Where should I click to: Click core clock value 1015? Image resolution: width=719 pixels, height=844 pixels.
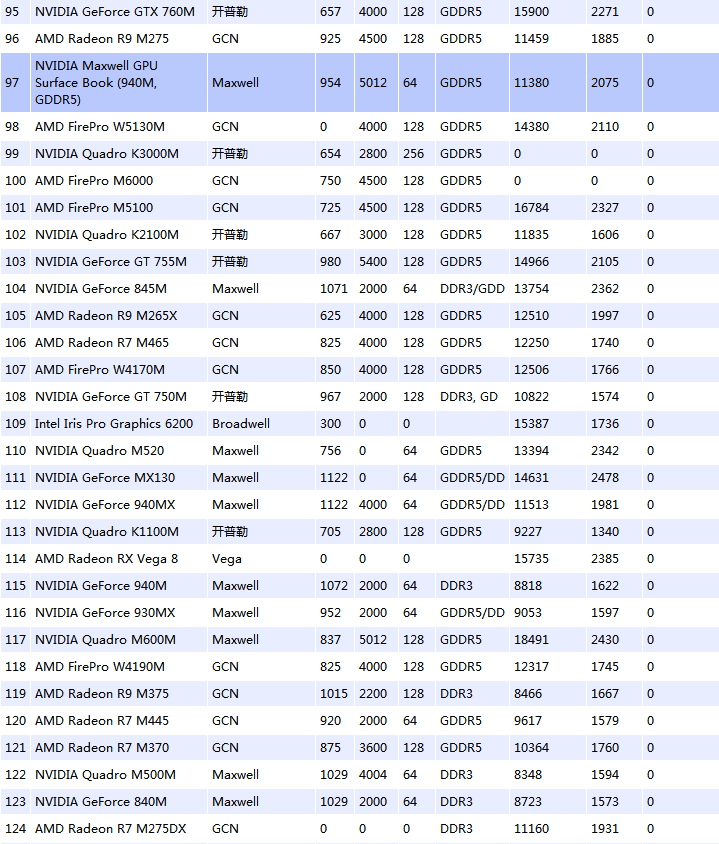coord(334,694)
